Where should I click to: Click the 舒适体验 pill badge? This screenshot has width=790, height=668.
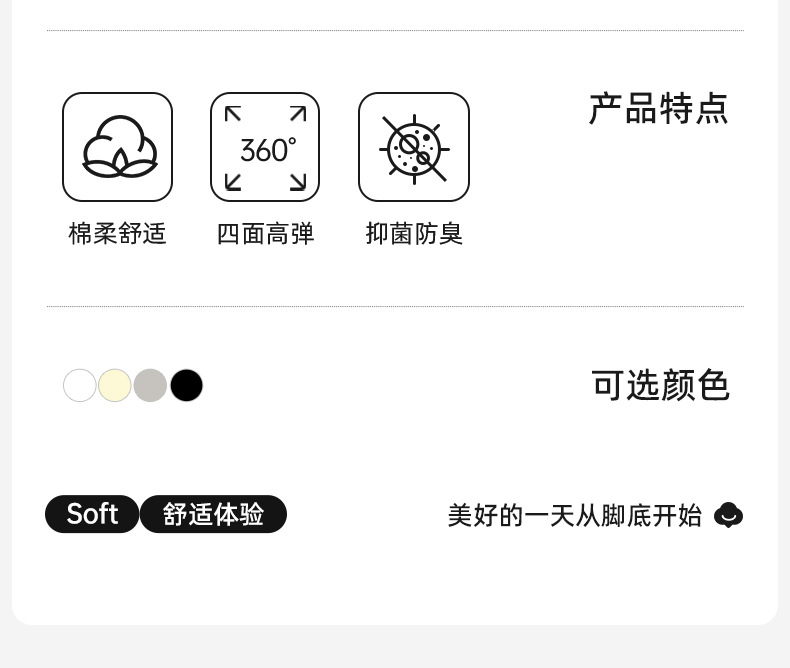point(213,514)
